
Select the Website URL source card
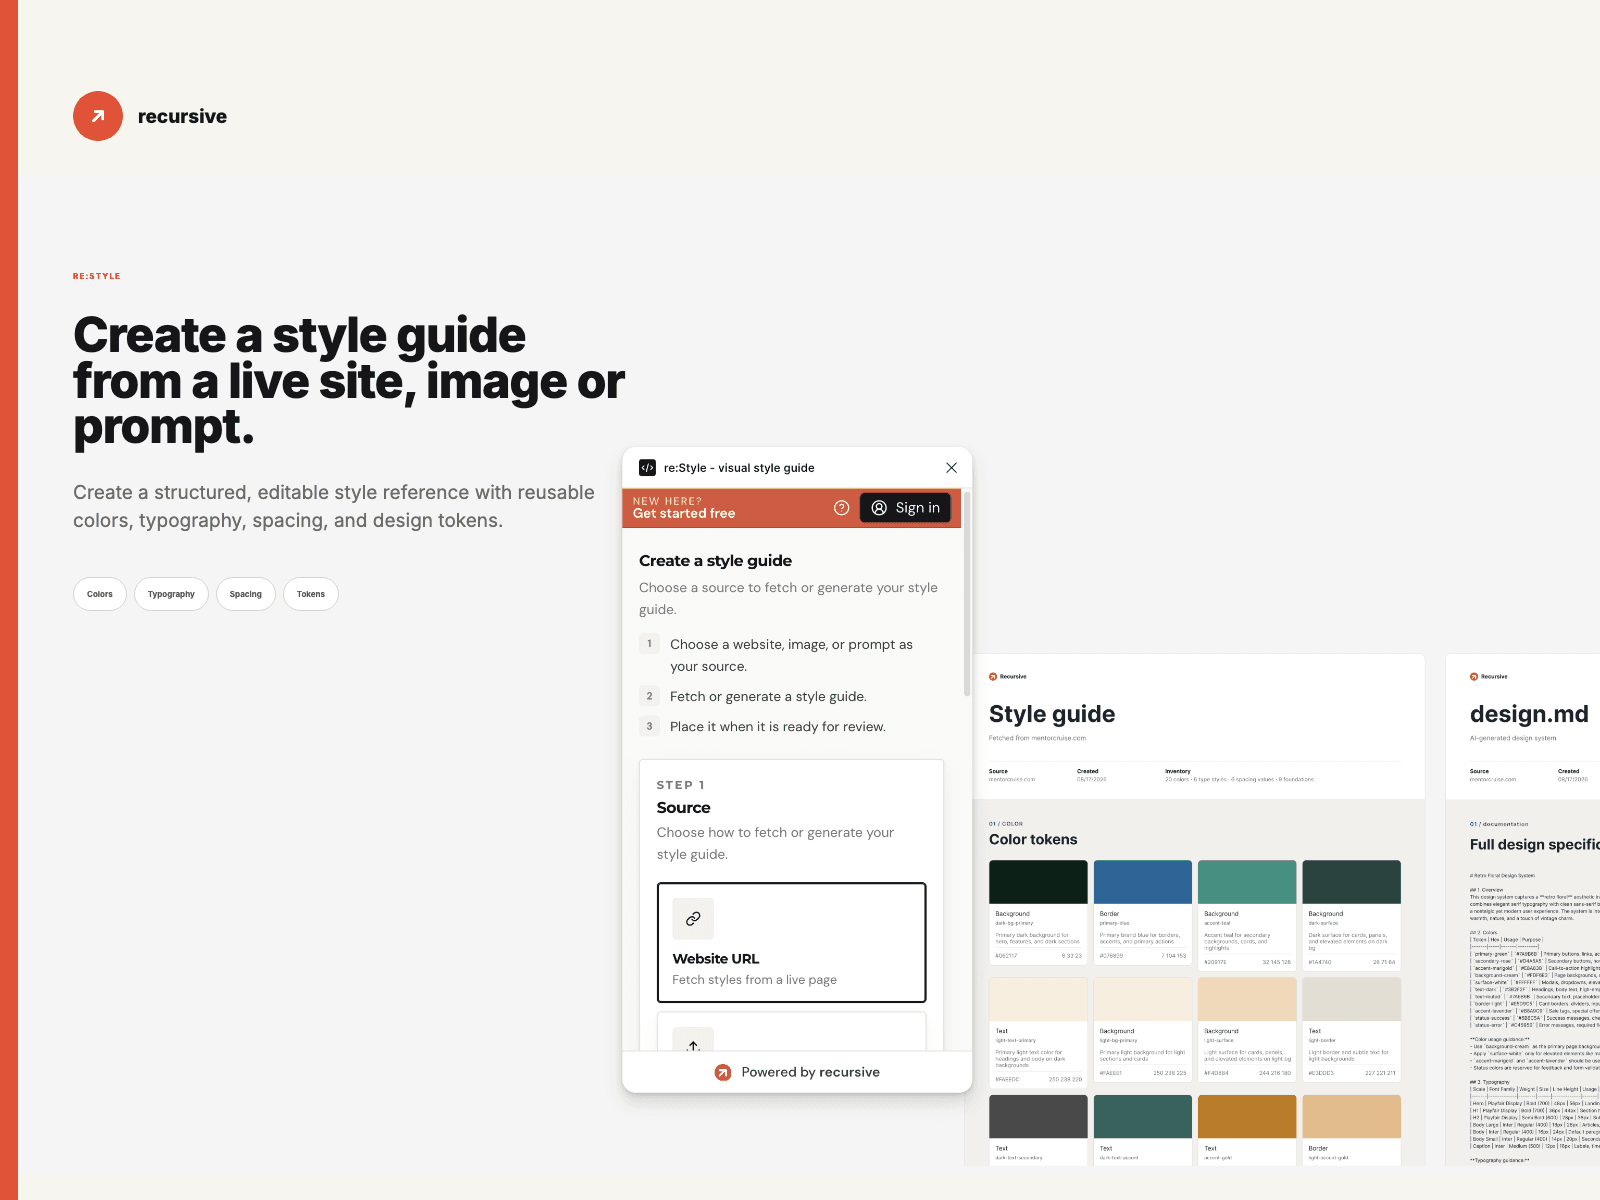point(791,942)
